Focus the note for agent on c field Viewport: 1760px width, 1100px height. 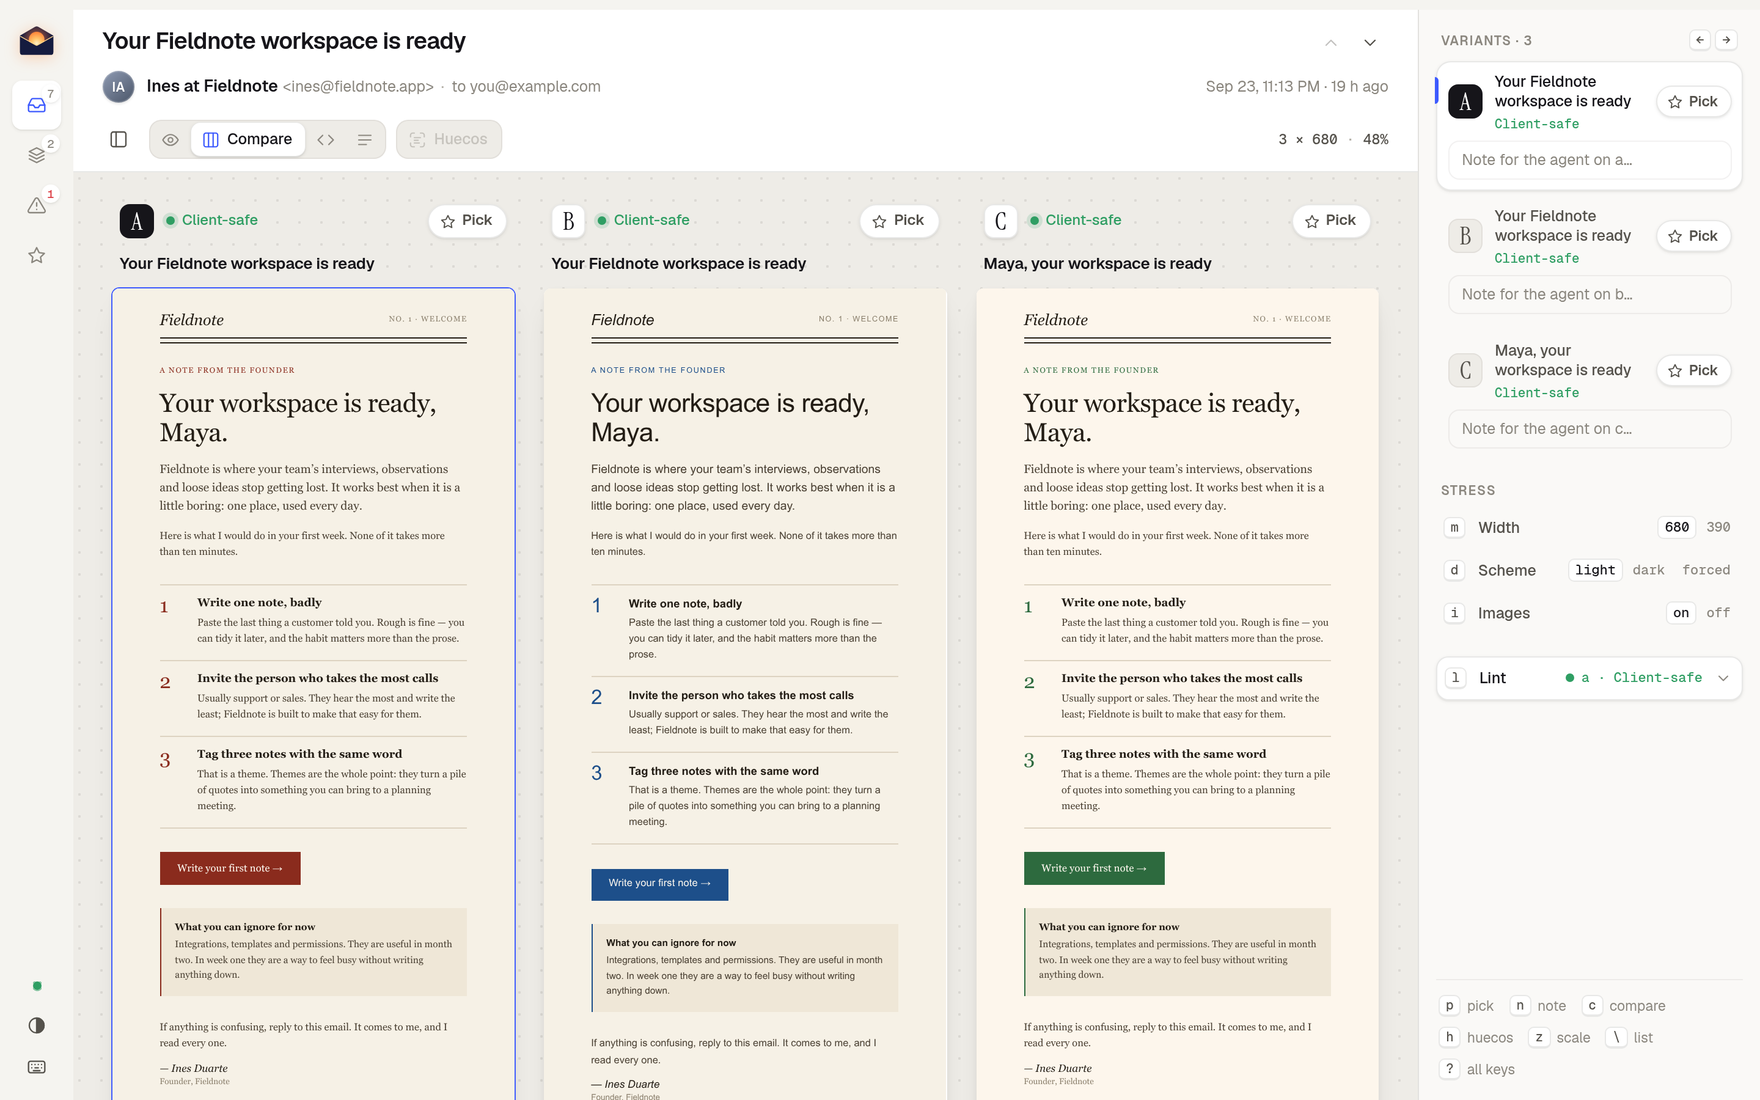pos(1590,429)
